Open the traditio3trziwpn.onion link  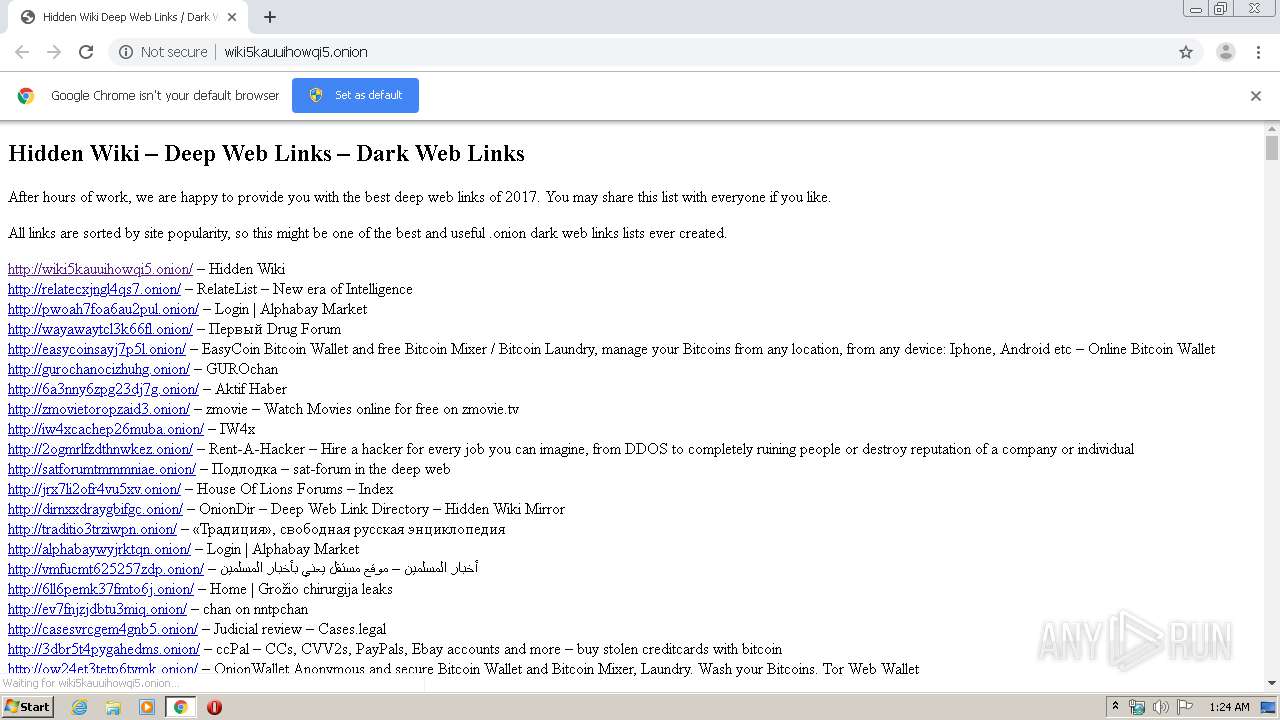click(x=92, y=529)
